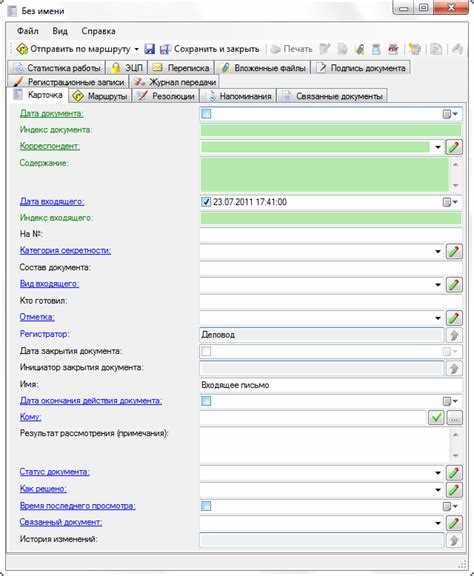Click the pencil edit icon beside Категория секретности
The image size is (474, 576).
(454, 252)
